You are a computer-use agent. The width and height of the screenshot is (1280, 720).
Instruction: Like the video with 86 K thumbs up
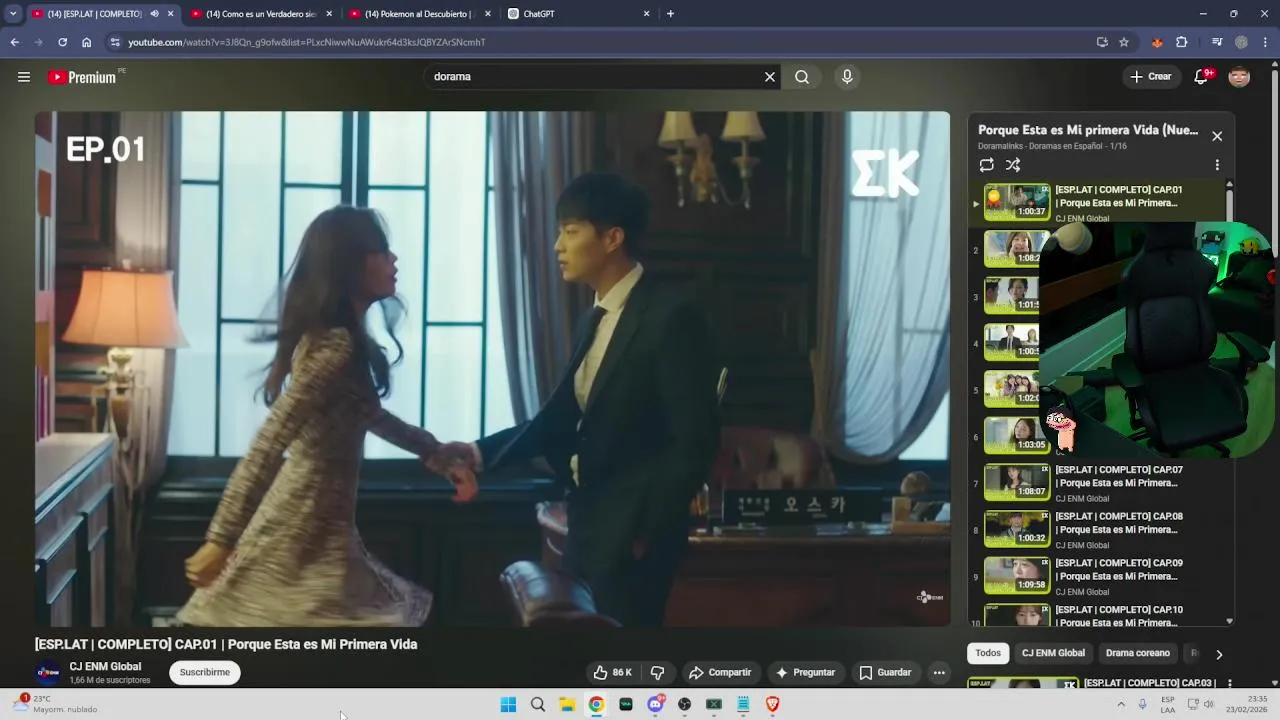tap(612, 673)
